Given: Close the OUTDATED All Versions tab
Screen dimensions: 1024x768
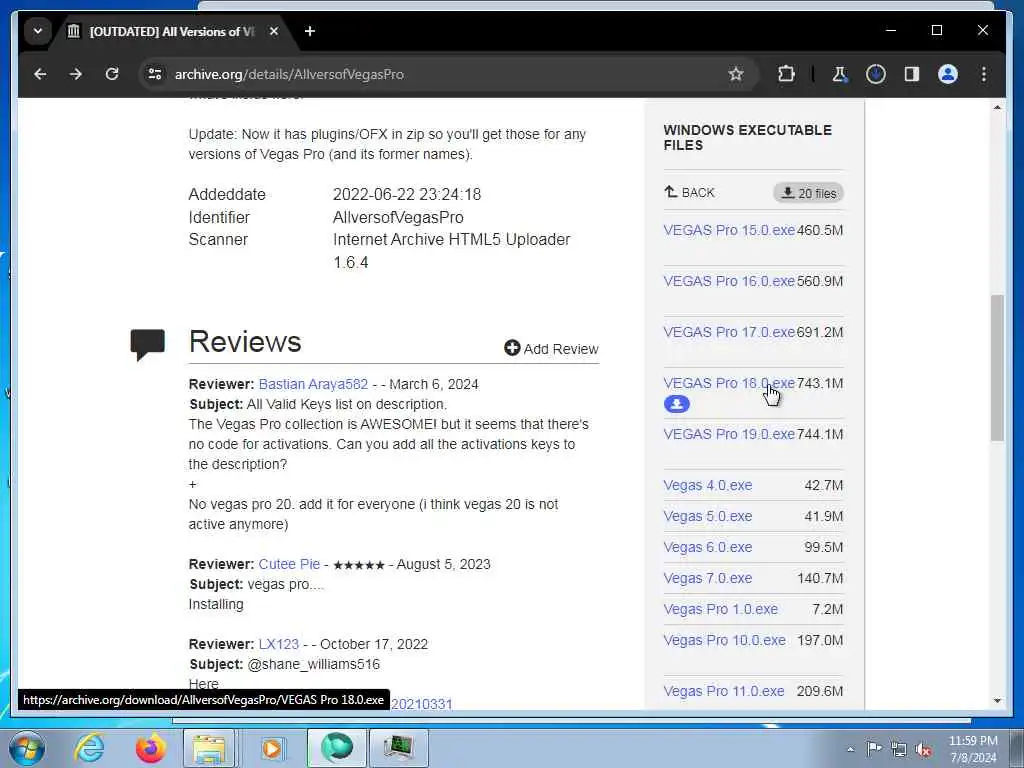Looking at the screenshot, I should [274, 31].
